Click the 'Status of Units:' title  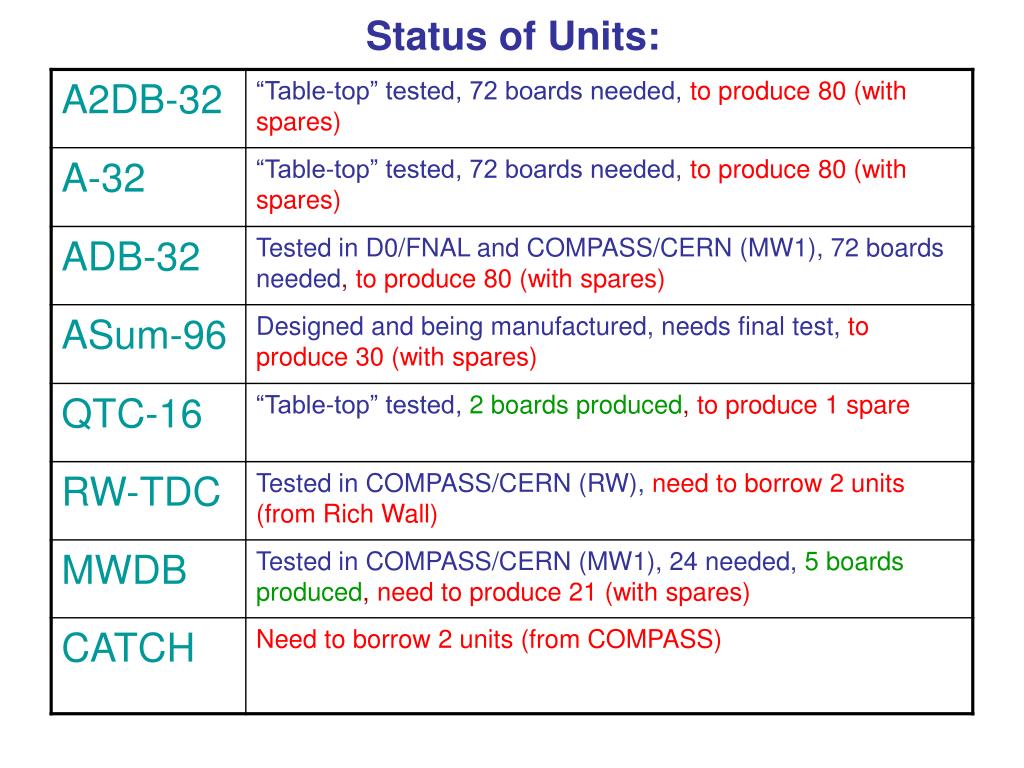click(x=512, y=36)
